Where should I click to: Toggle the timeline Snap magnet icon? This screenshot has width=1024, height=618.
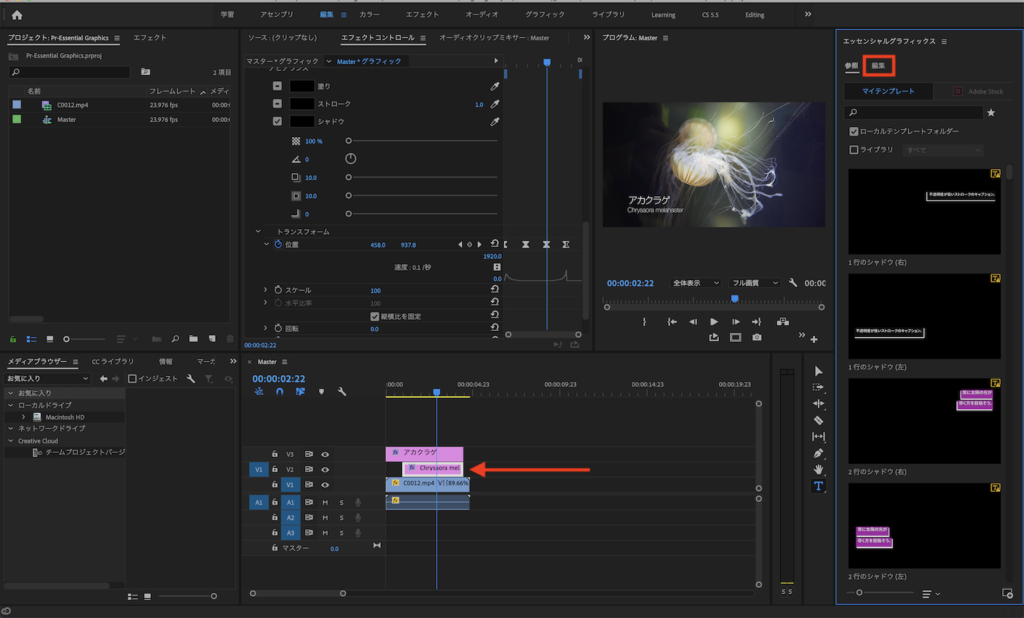point(279,392)
